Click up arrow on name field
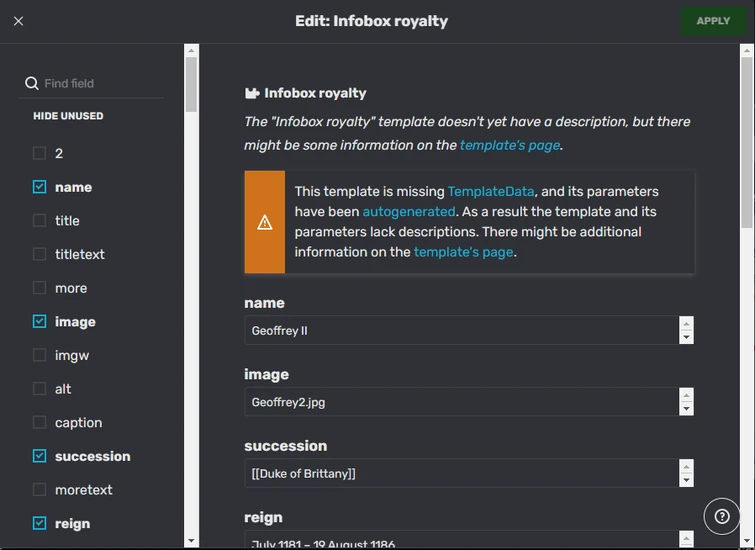This screenshot has height=550, width=755. point(686,324)
